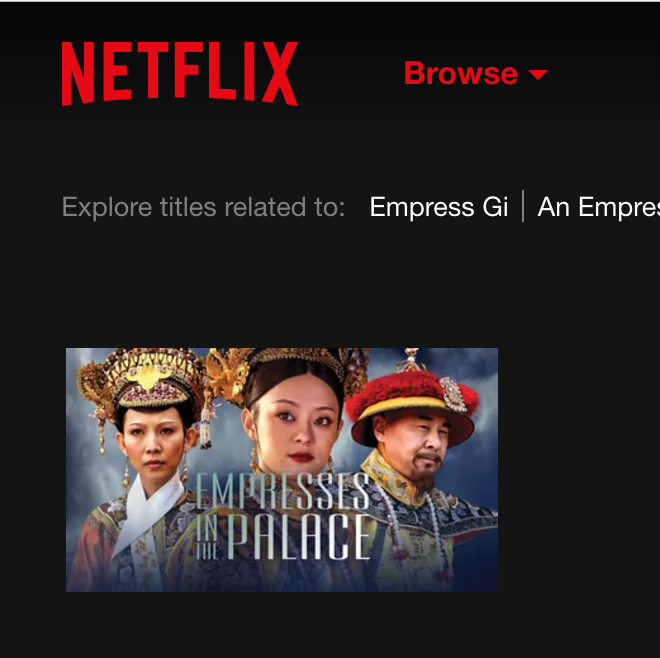Image resolution: width=660 pixels, height=658 pixels.
Task: Open the Empresses in the Palace thumbnail
Action: 282,470
